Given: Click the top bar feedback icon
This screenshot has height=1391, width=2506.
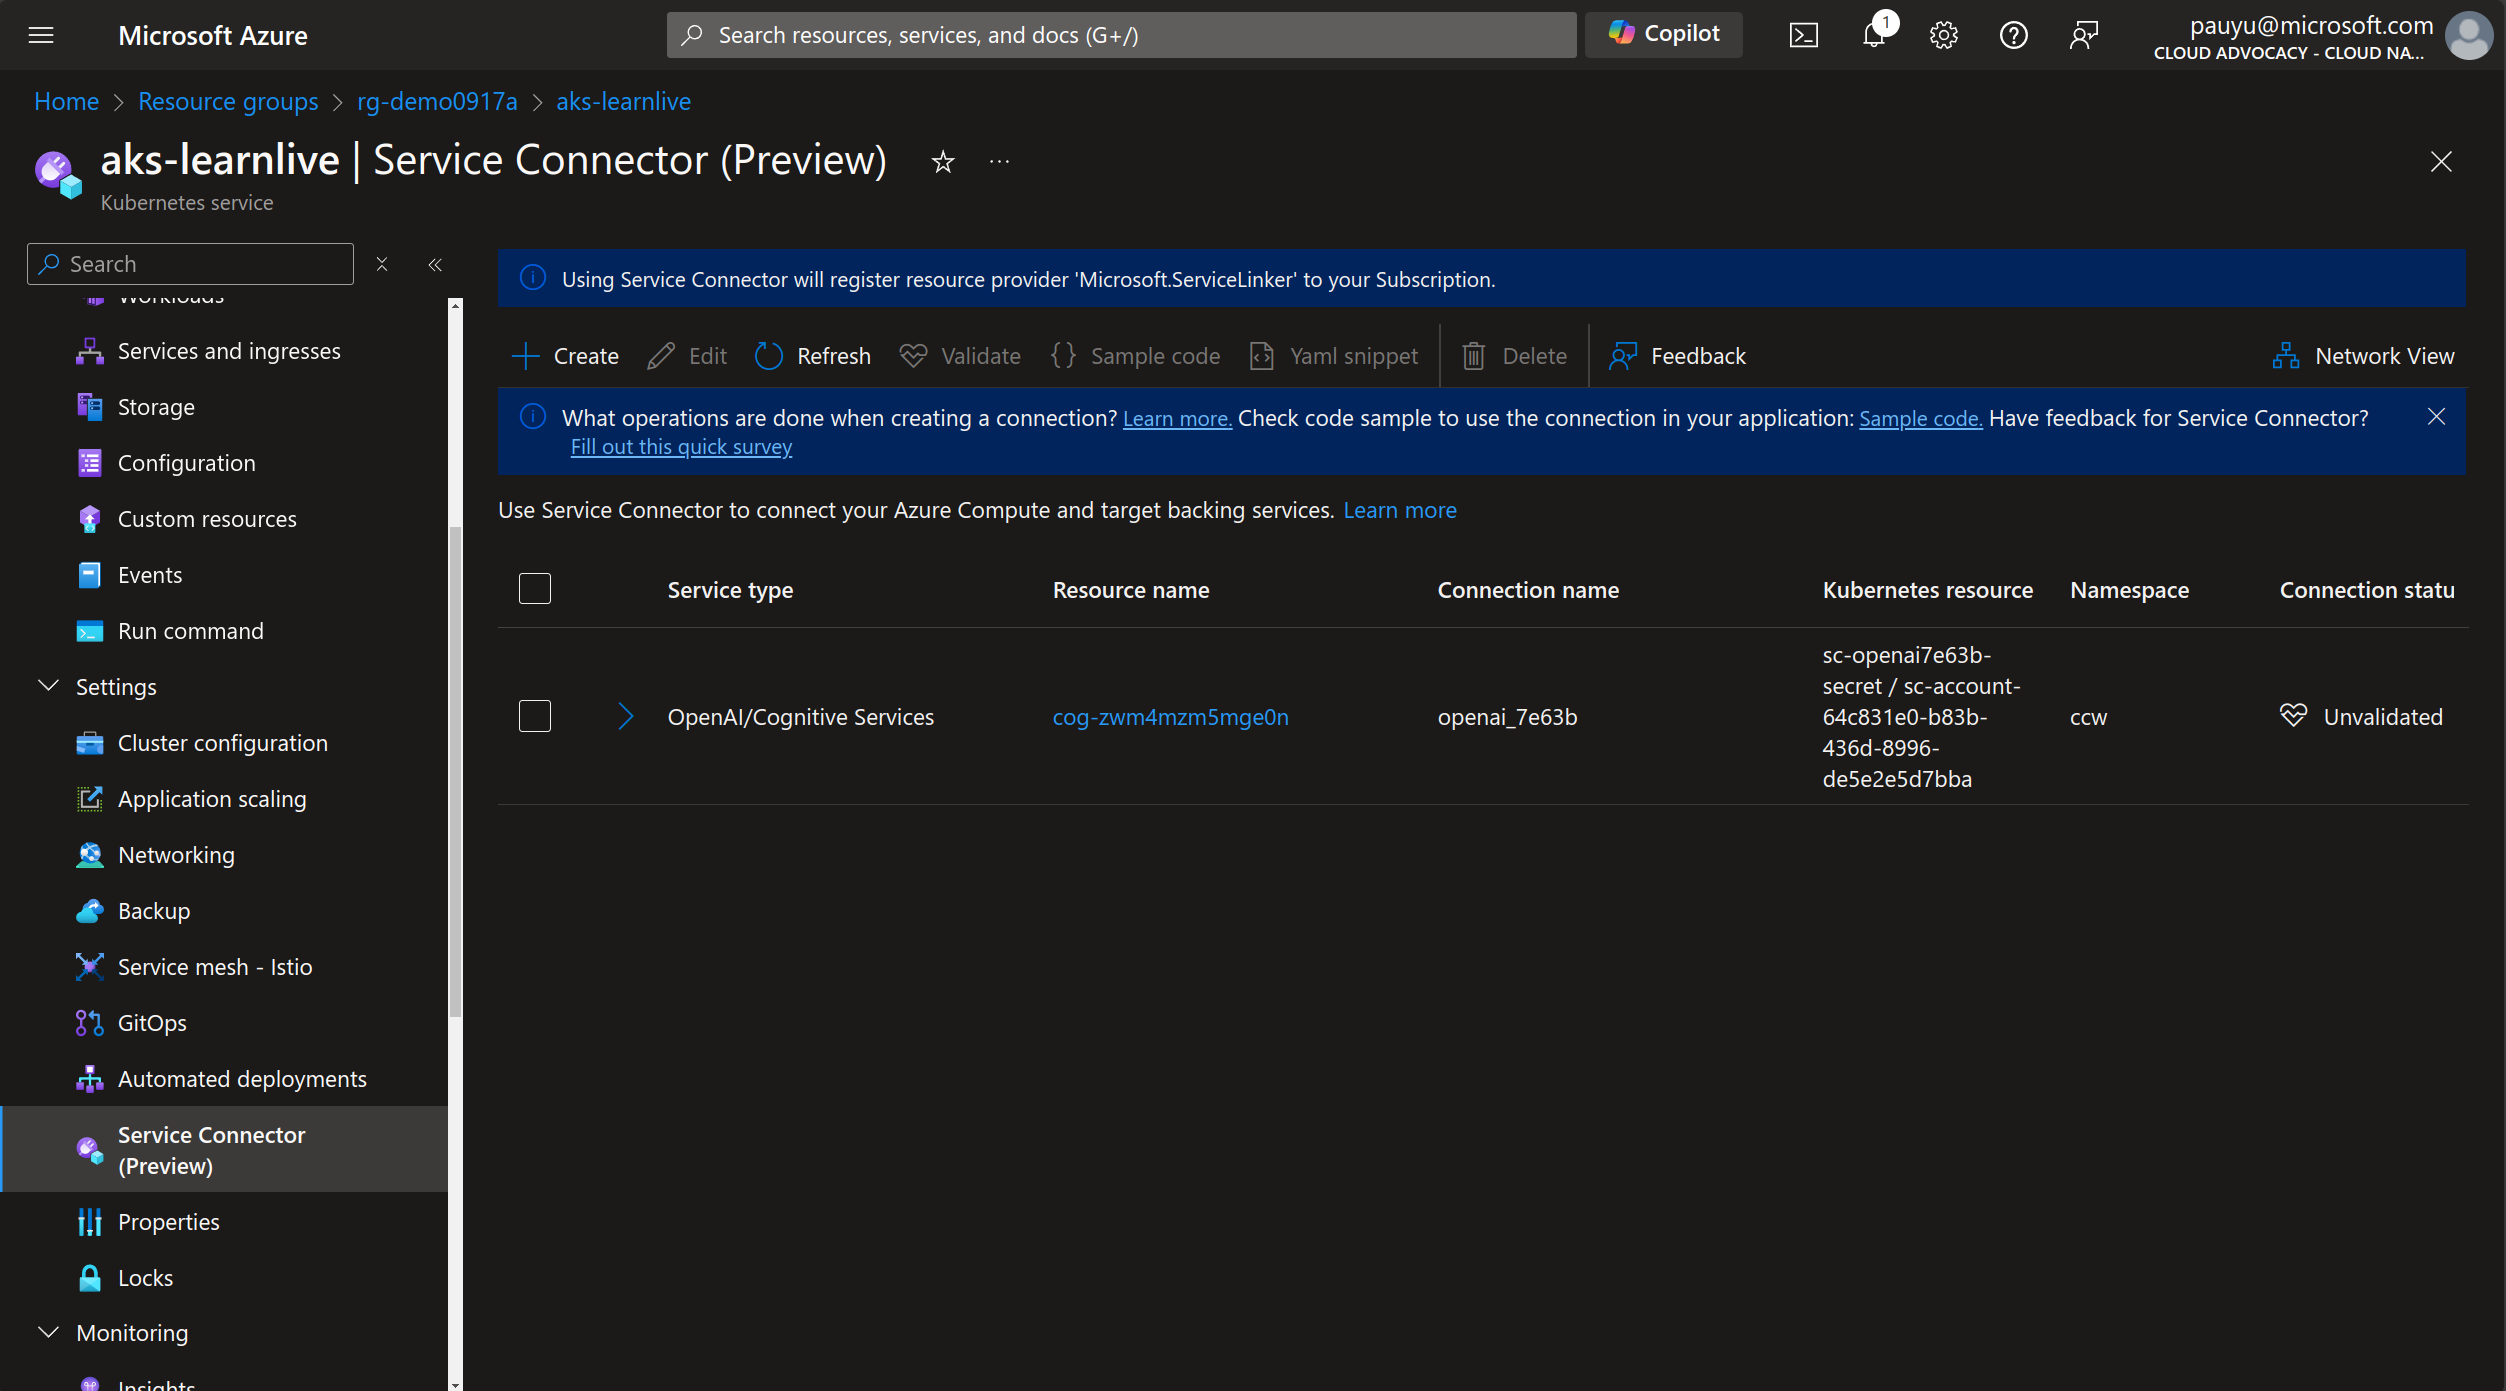Looking at the screenshot, I should pyautogui.click(x=2084, y=35).
